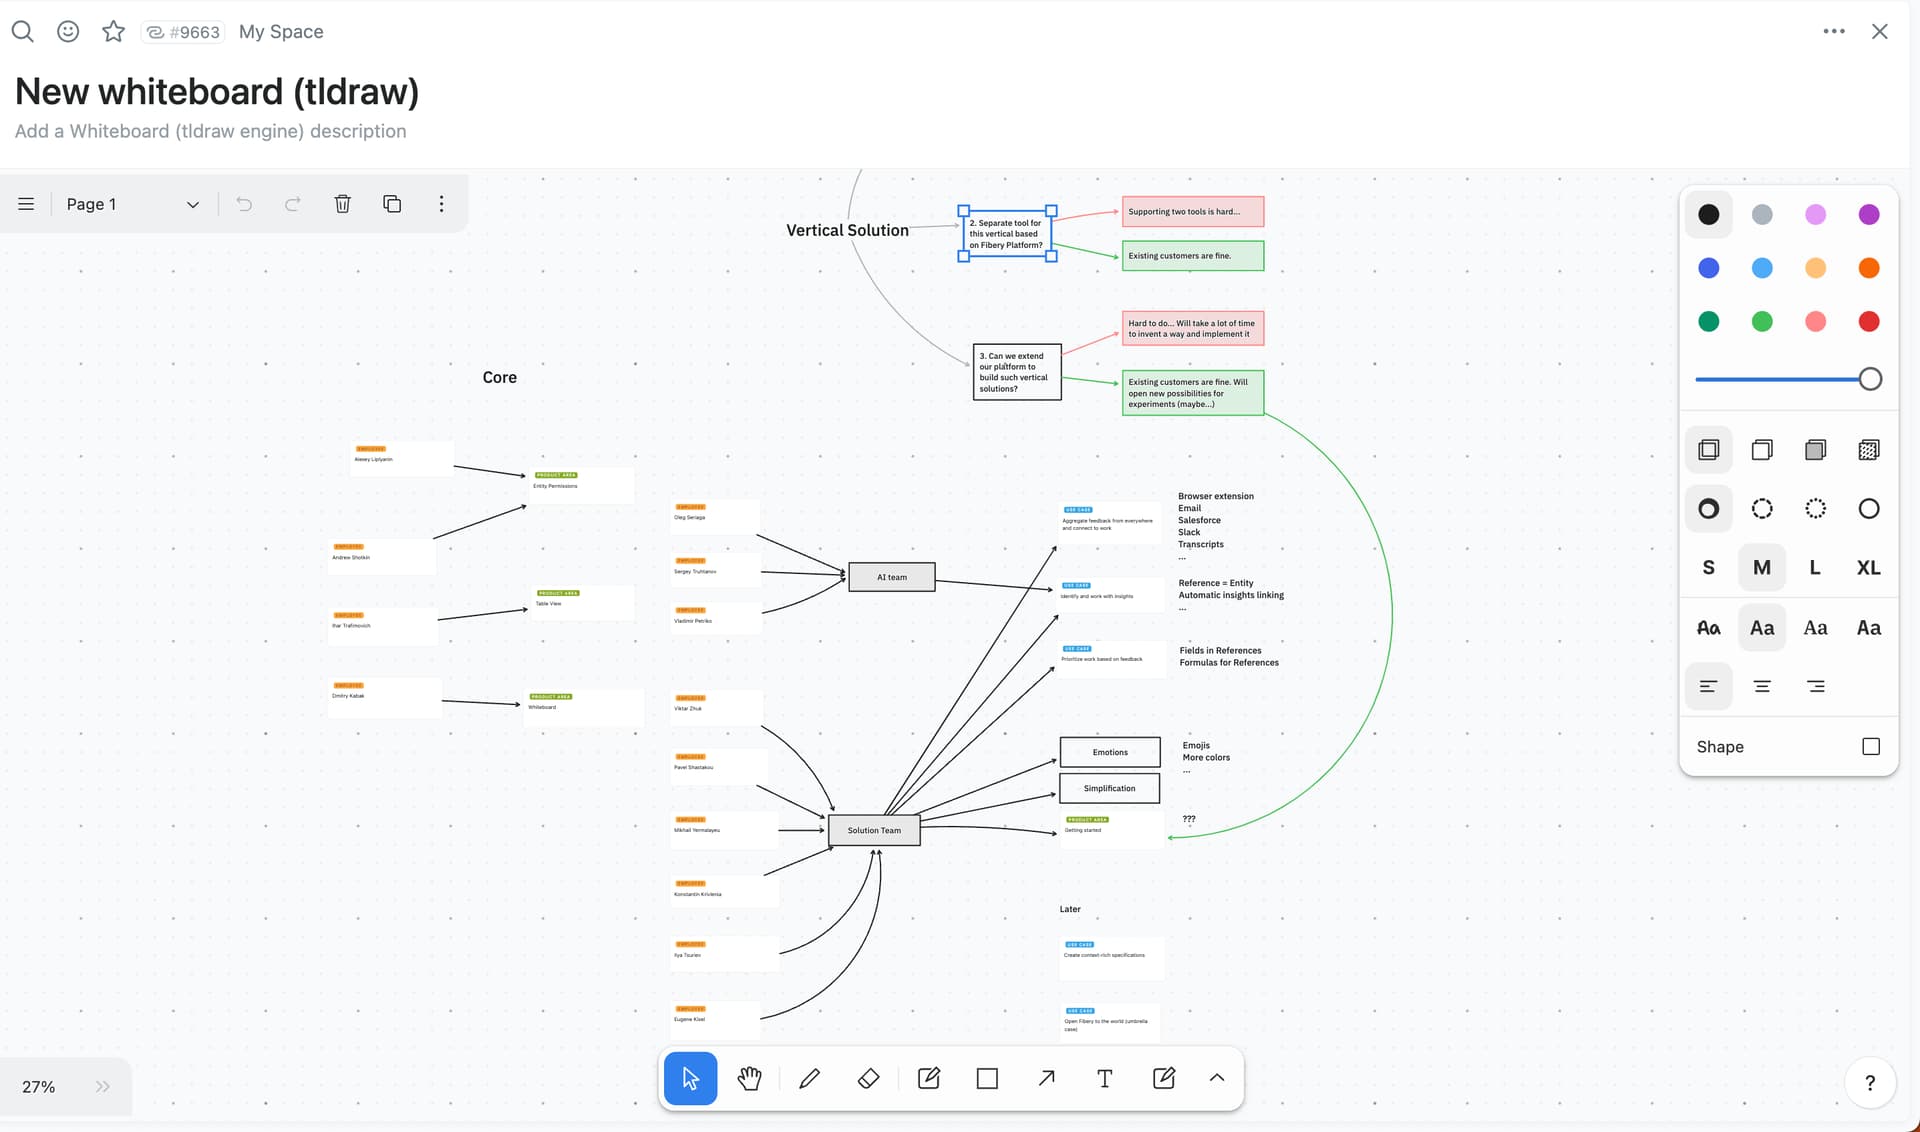Select the Eraser tool

[x=868, y=1078]
